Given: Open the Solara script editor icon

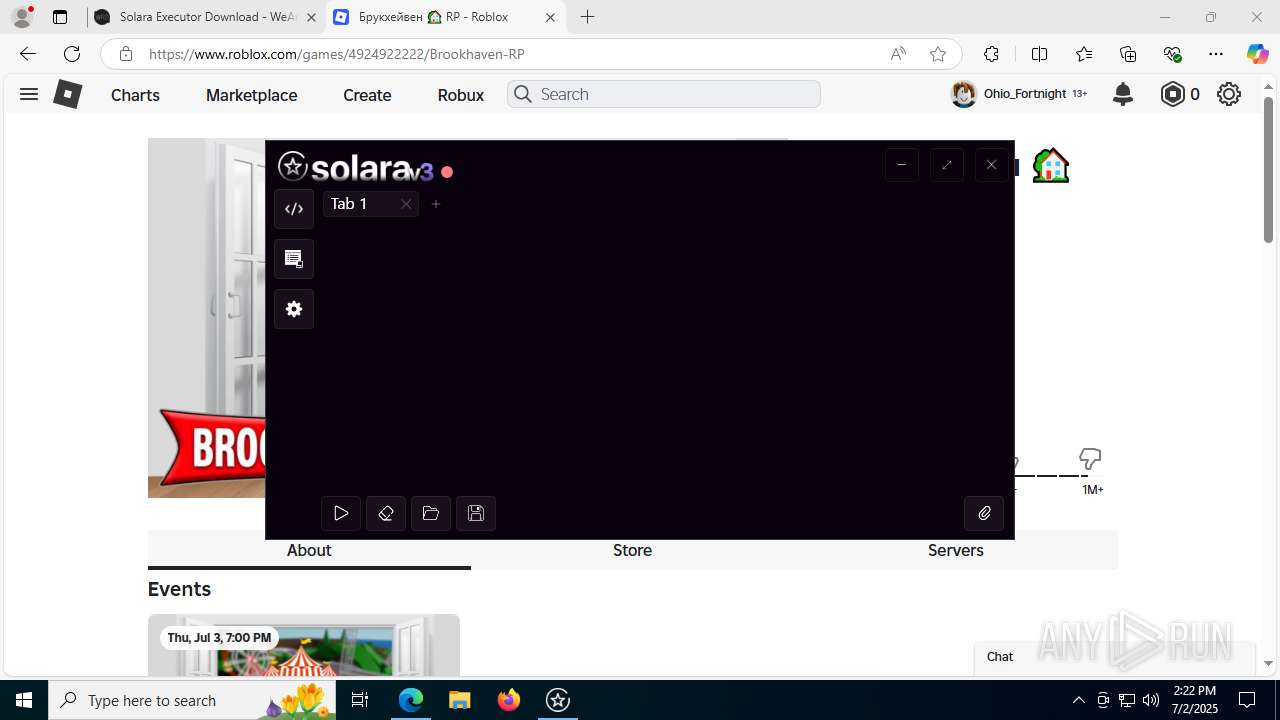Looking at the screenshot, I should 294,209.
